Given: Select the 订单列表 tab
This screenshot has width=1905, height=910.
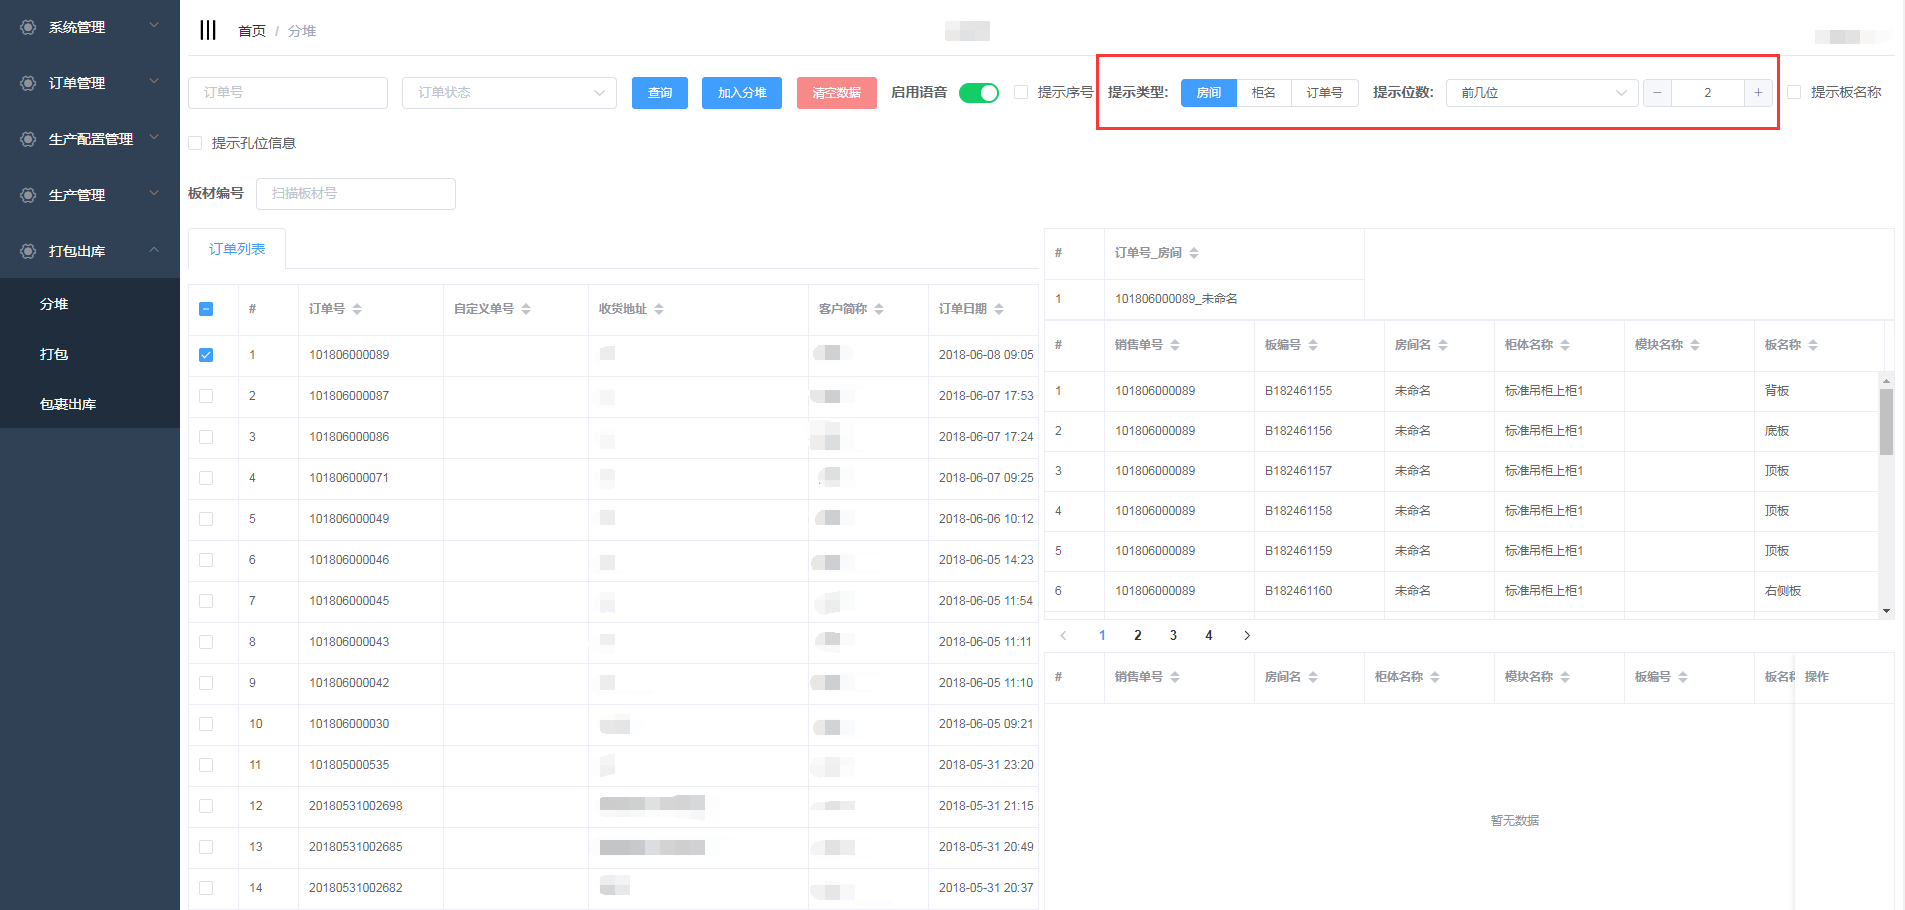Looking at the screenshot, I should [237, 249].
